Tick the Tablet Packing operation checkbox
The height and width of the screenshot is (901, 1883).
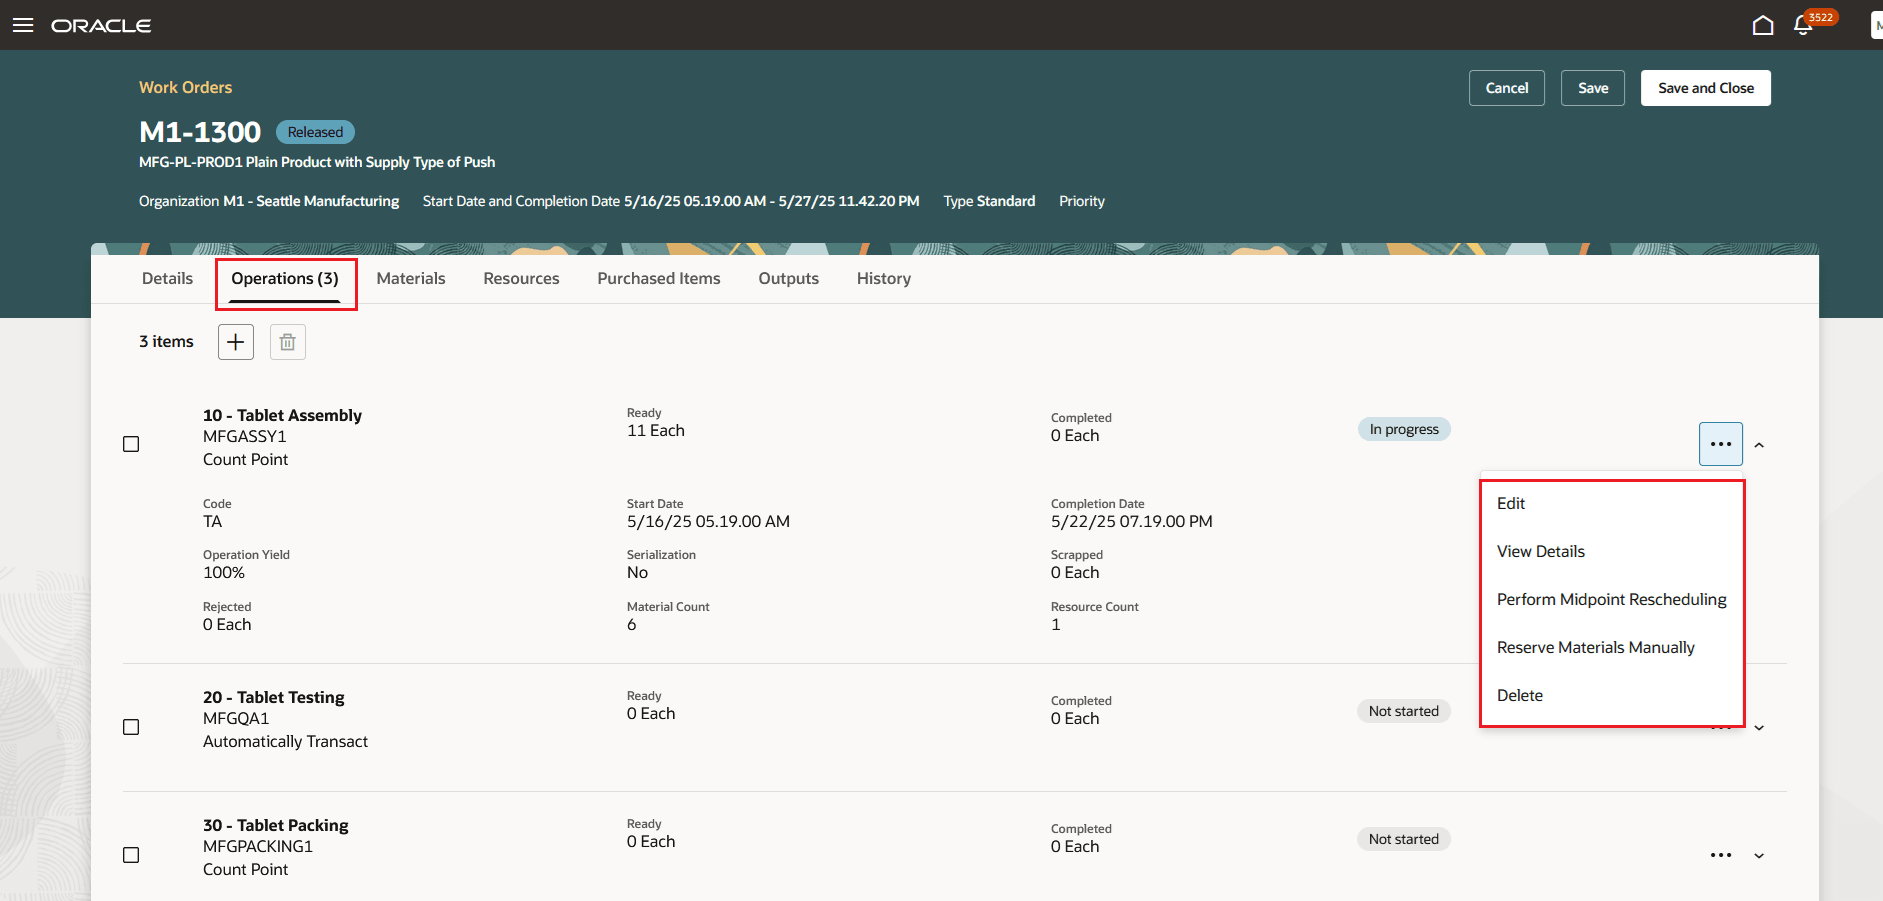[131, 855]
